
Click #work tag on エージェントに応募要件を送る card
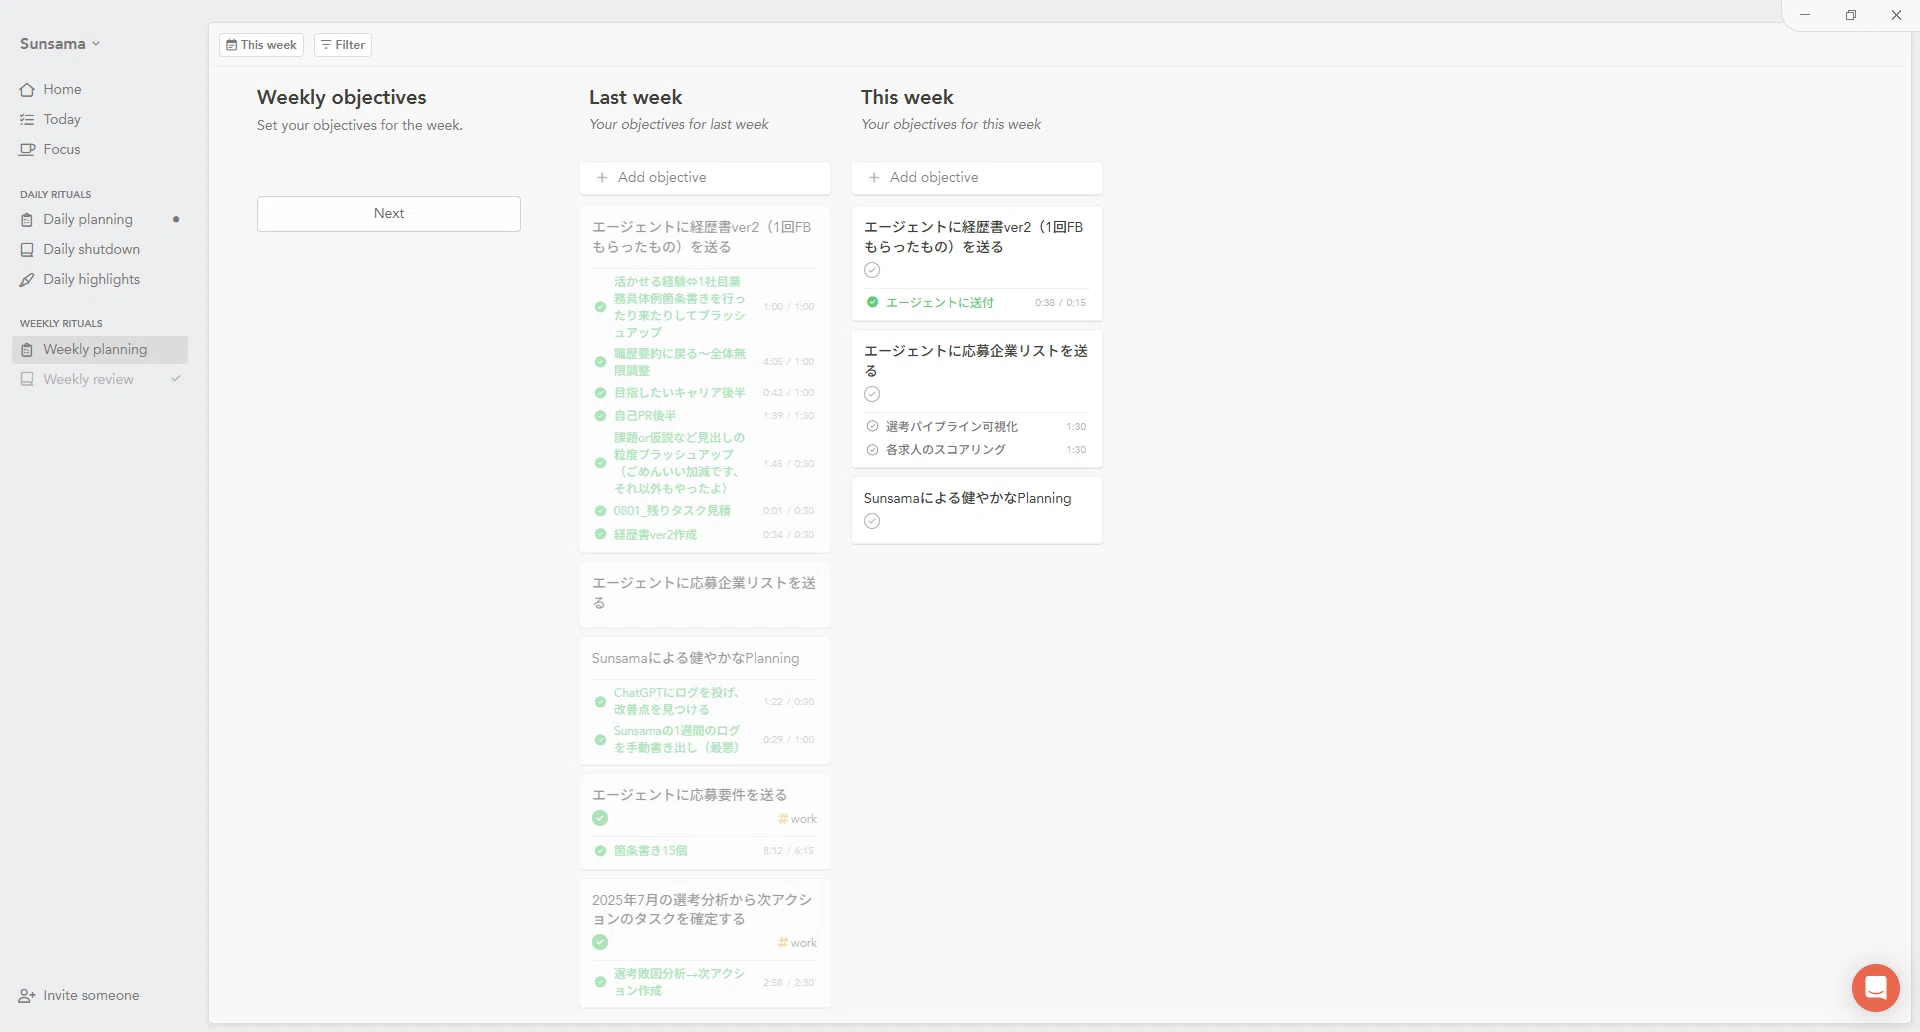point(797,819)
